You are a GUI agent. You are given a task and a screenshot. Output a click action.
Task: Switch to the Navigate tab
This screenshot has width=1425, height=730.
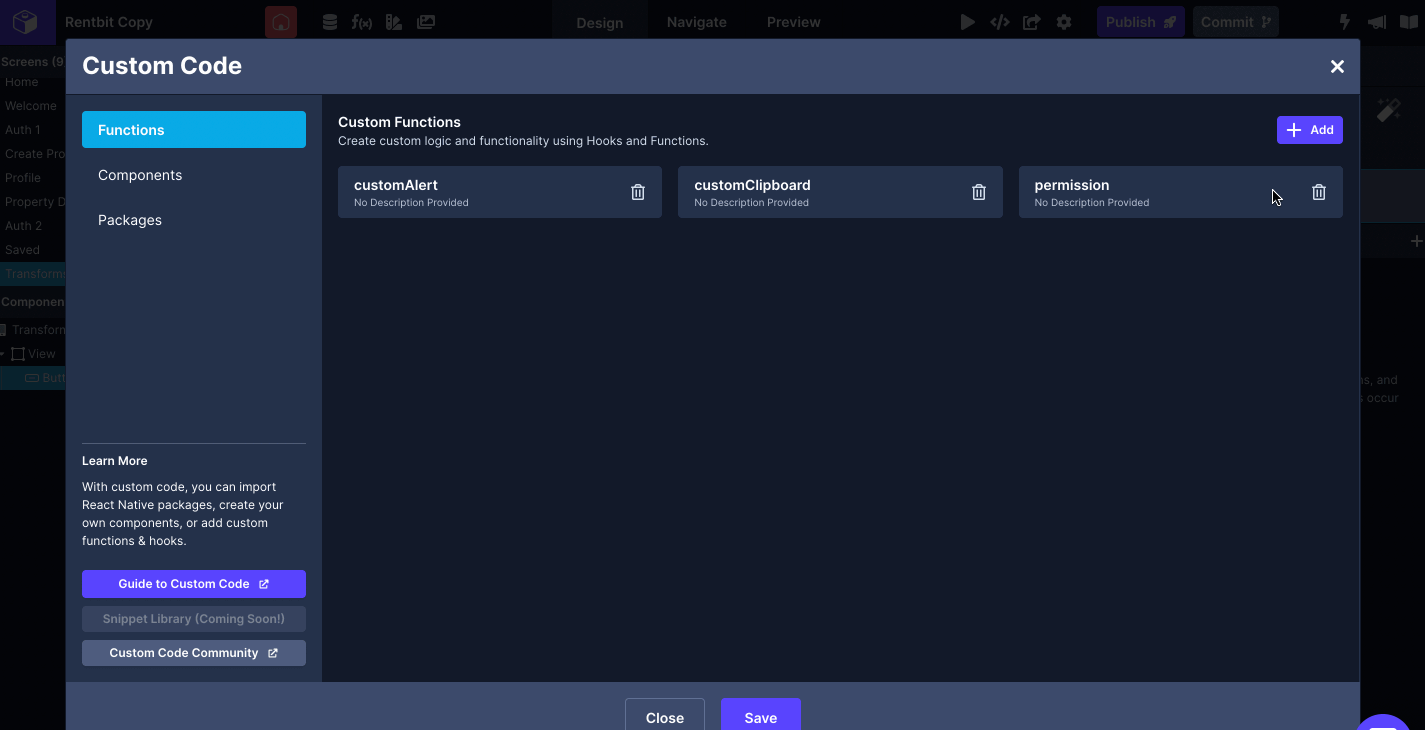(697, 22)
